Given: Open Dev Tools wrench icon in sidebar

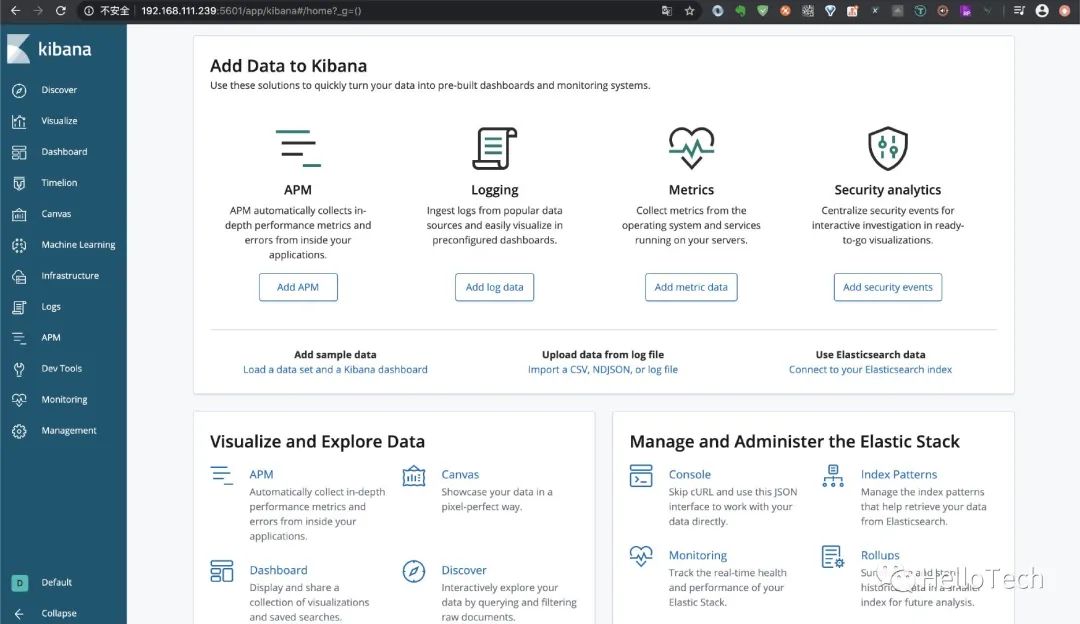Looking at the screenshot, I should click(19, 369).
